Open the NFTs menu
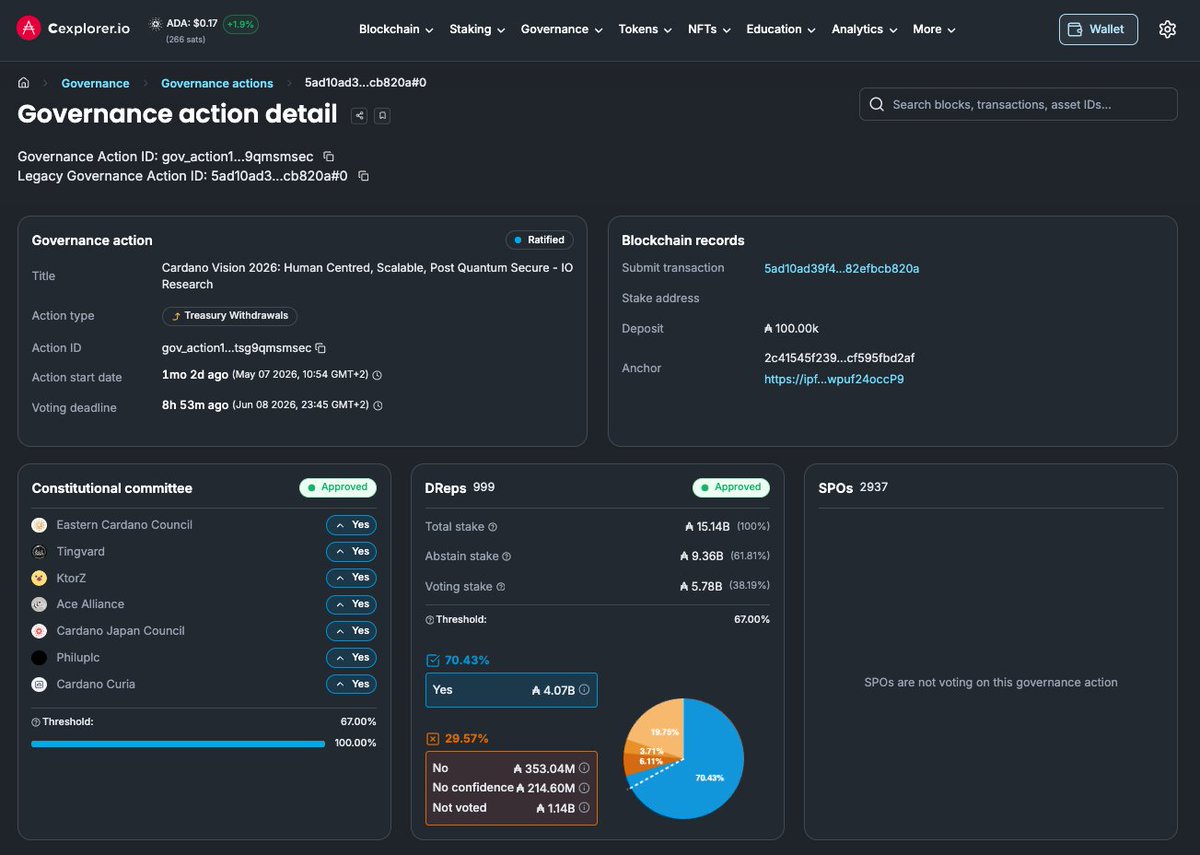The height and width of the screenshot is (855, 1200). (x=709, y=29)
